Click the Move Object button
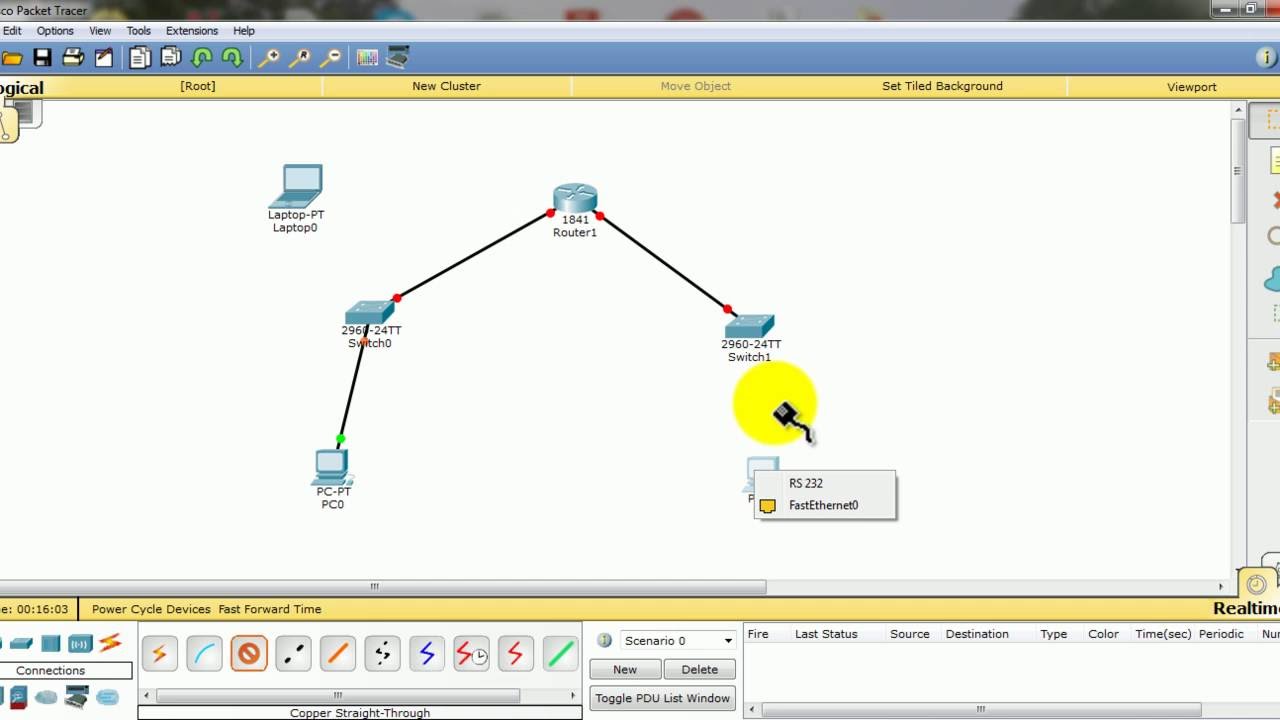This screenshot has height=720, width=1280. [x=696, y=86]
